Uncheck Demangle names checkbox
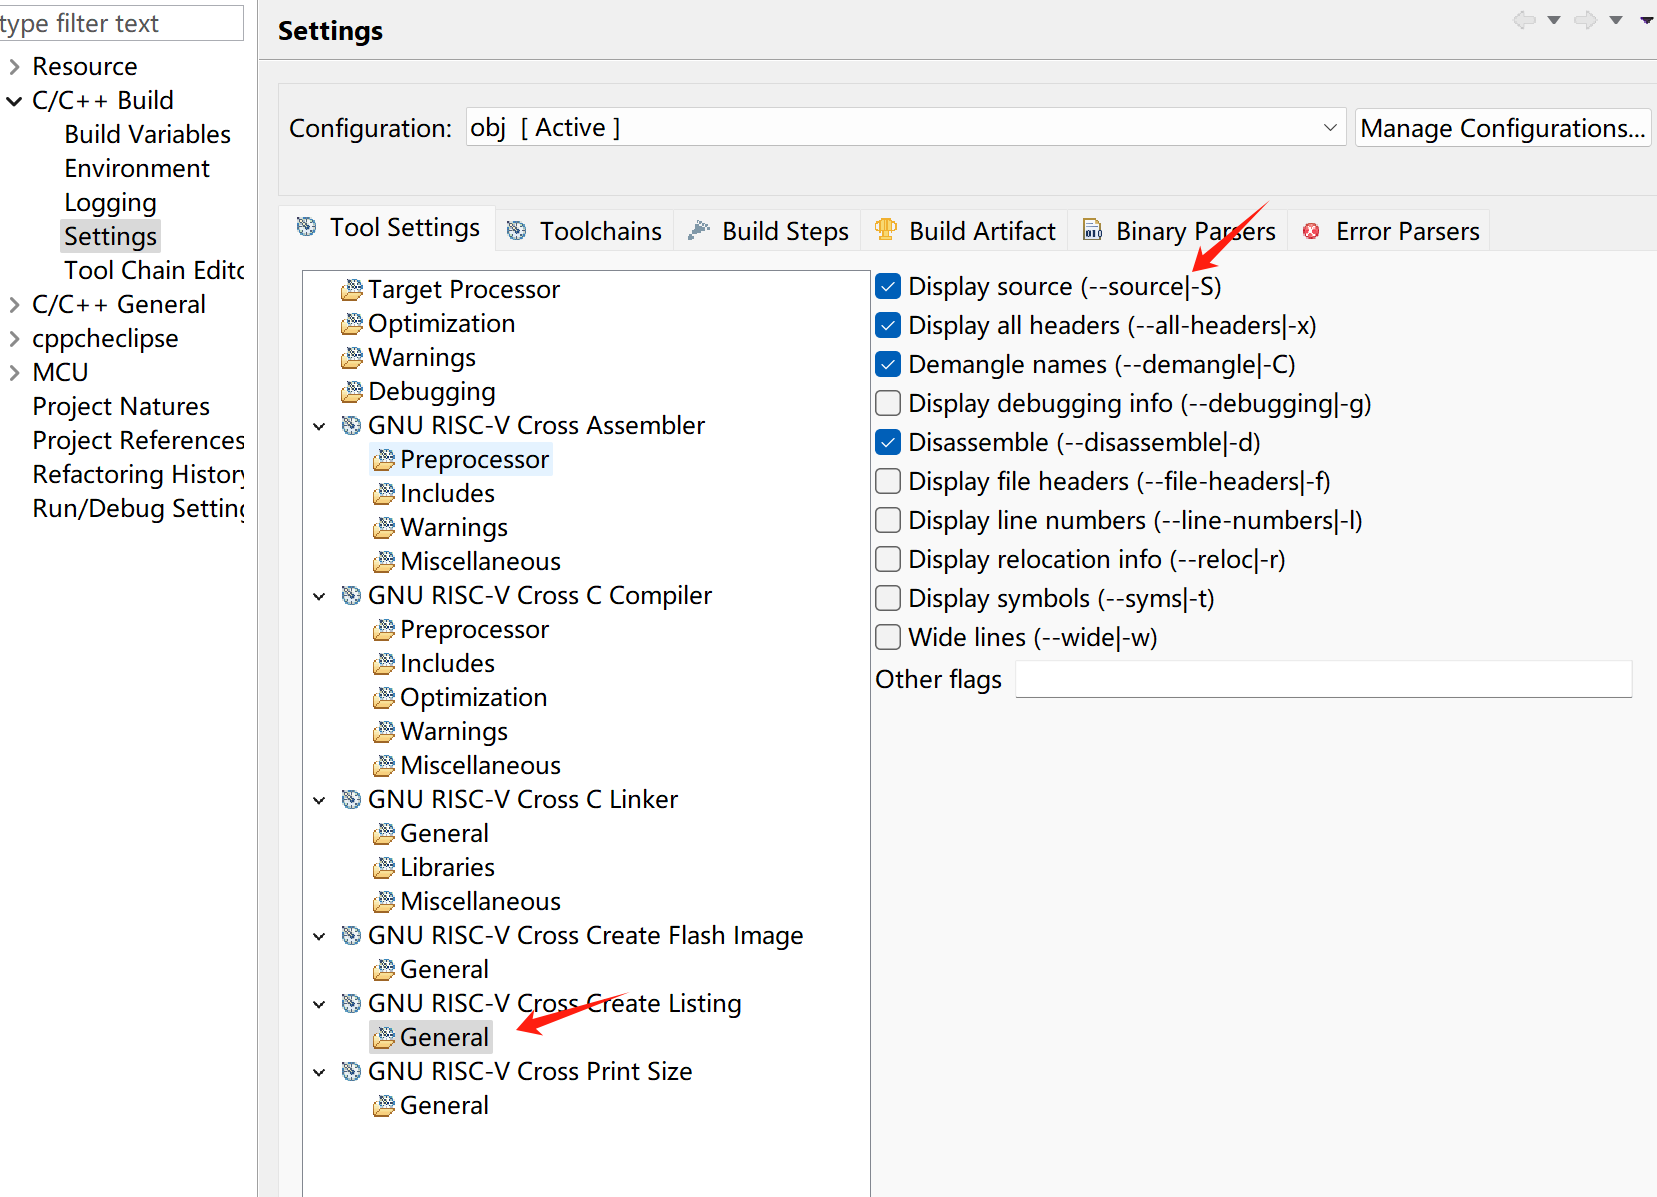The image size is (1657, 1197). 888,365
